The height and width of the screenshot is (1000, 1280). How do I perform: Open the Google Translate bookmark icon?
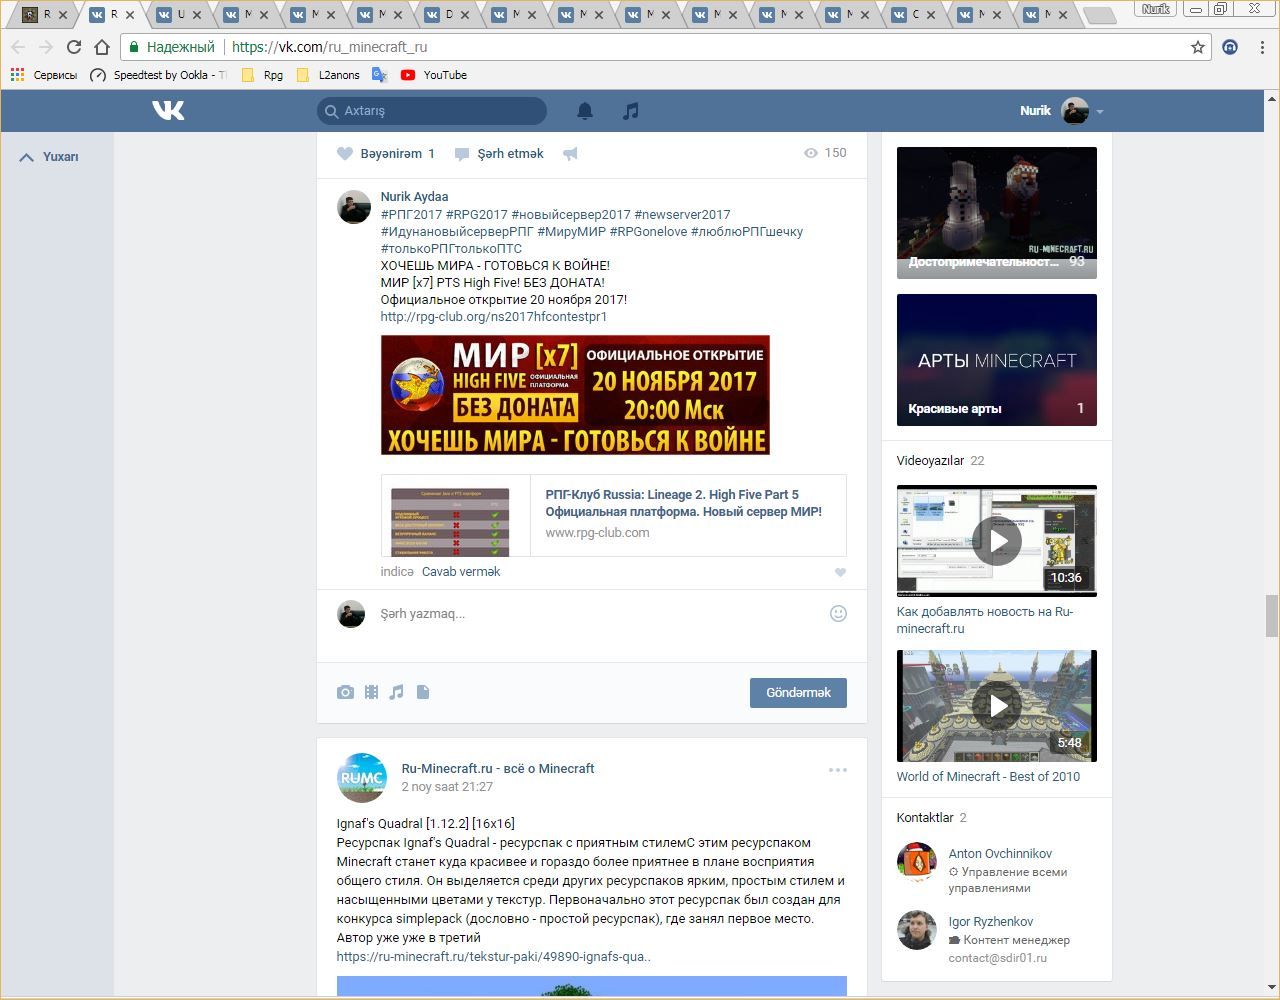click(379, 75)
